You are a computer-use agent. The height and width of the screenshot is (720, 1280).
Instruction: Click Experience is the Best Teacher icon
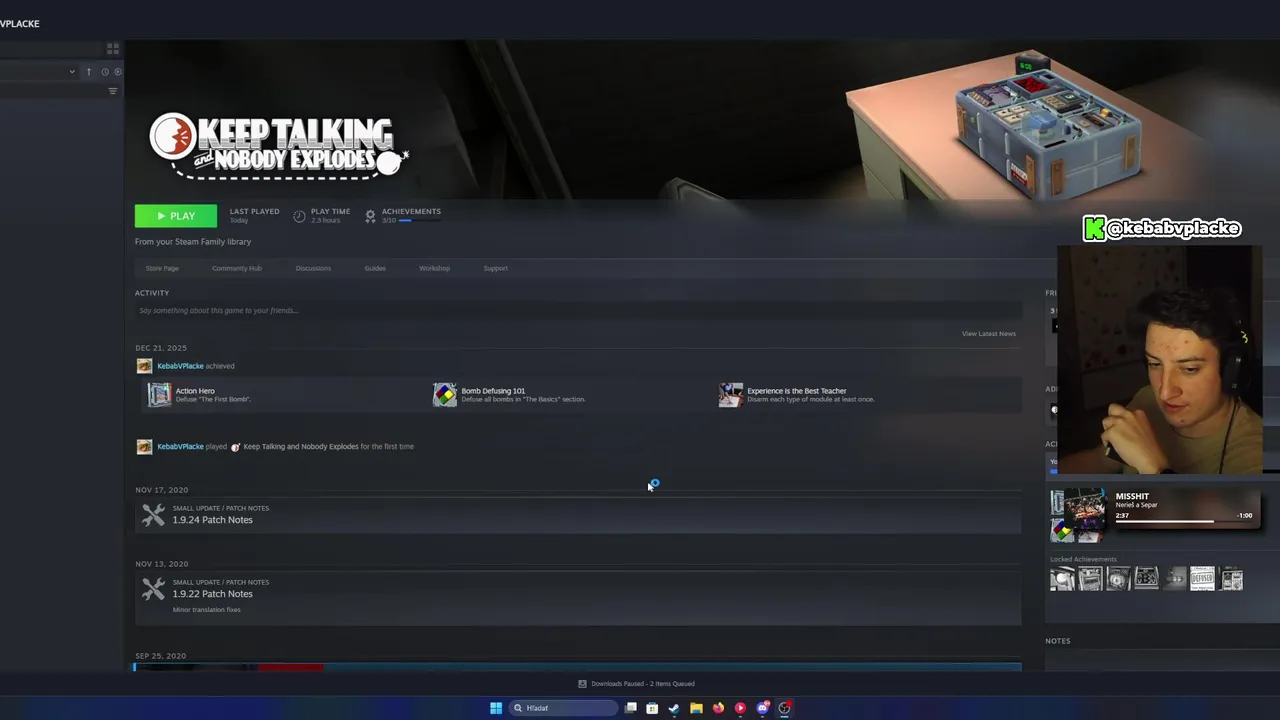pos(731,395)
